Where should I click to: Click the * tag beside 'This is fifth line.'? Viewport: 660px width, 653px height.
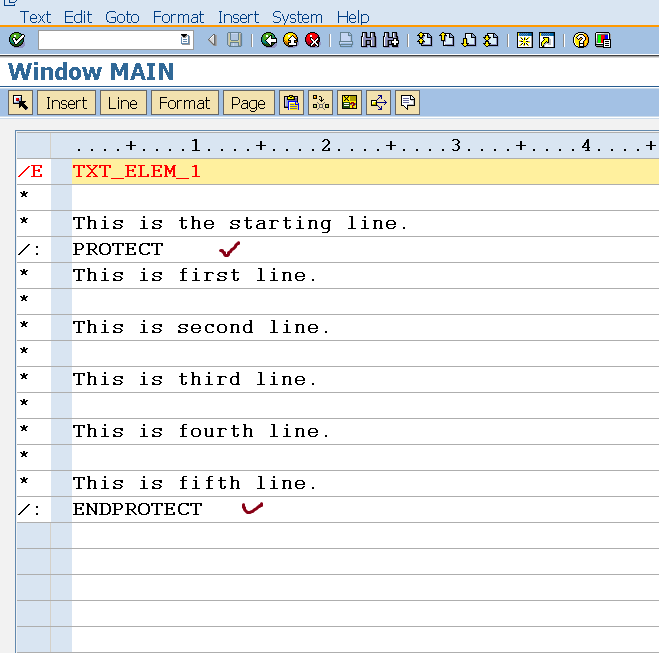click(x=24, y=482)
